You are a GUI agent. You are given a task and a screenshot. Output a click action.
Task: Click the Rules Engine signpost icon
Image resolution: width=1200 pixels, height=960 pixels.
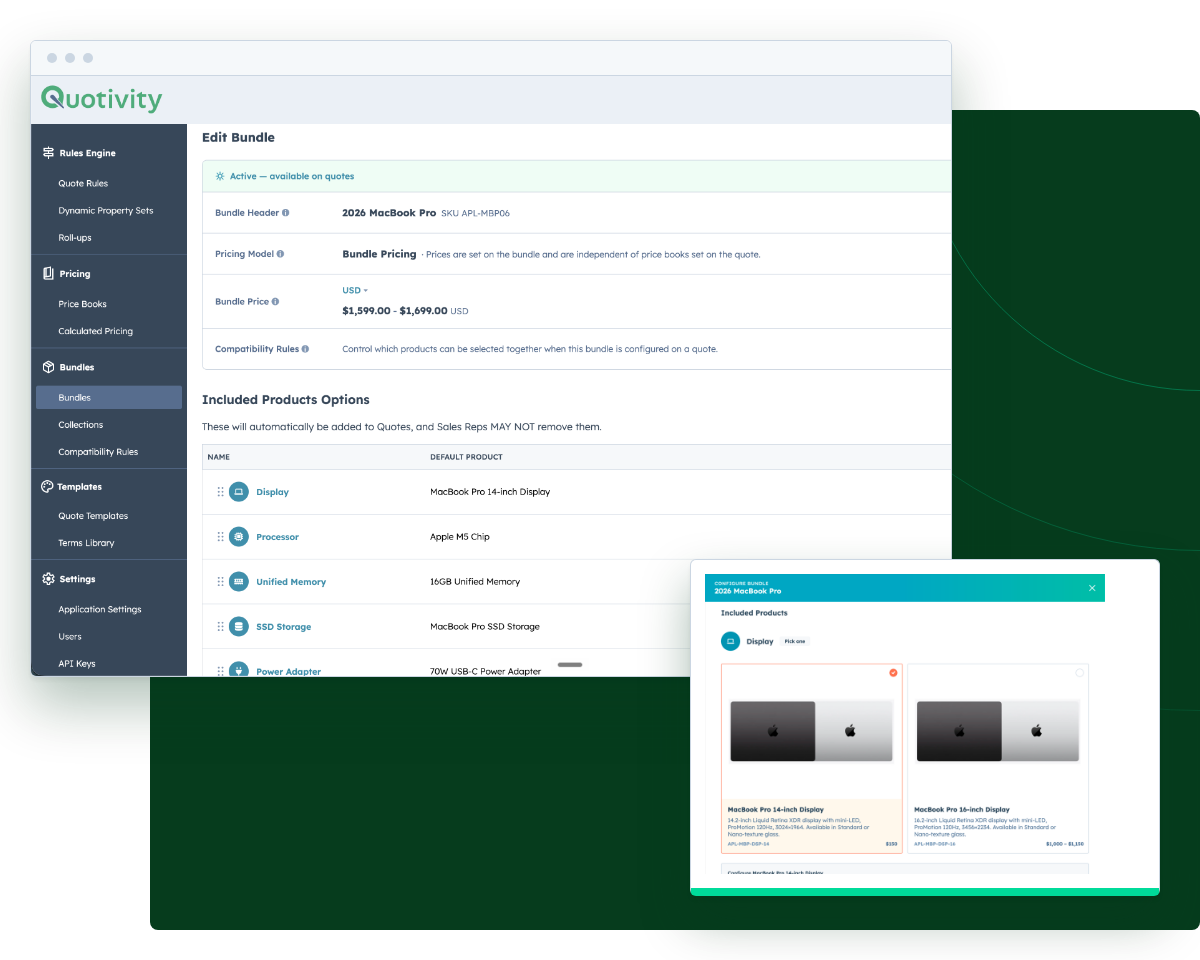(48, 153)
